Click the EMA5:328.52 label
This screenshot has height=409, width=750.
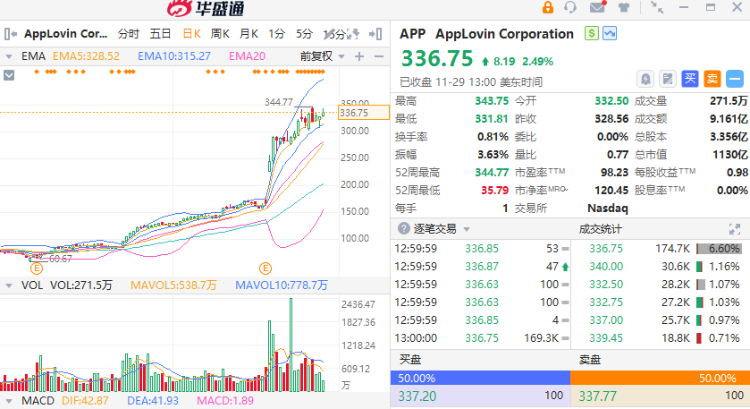click(86, 56)
